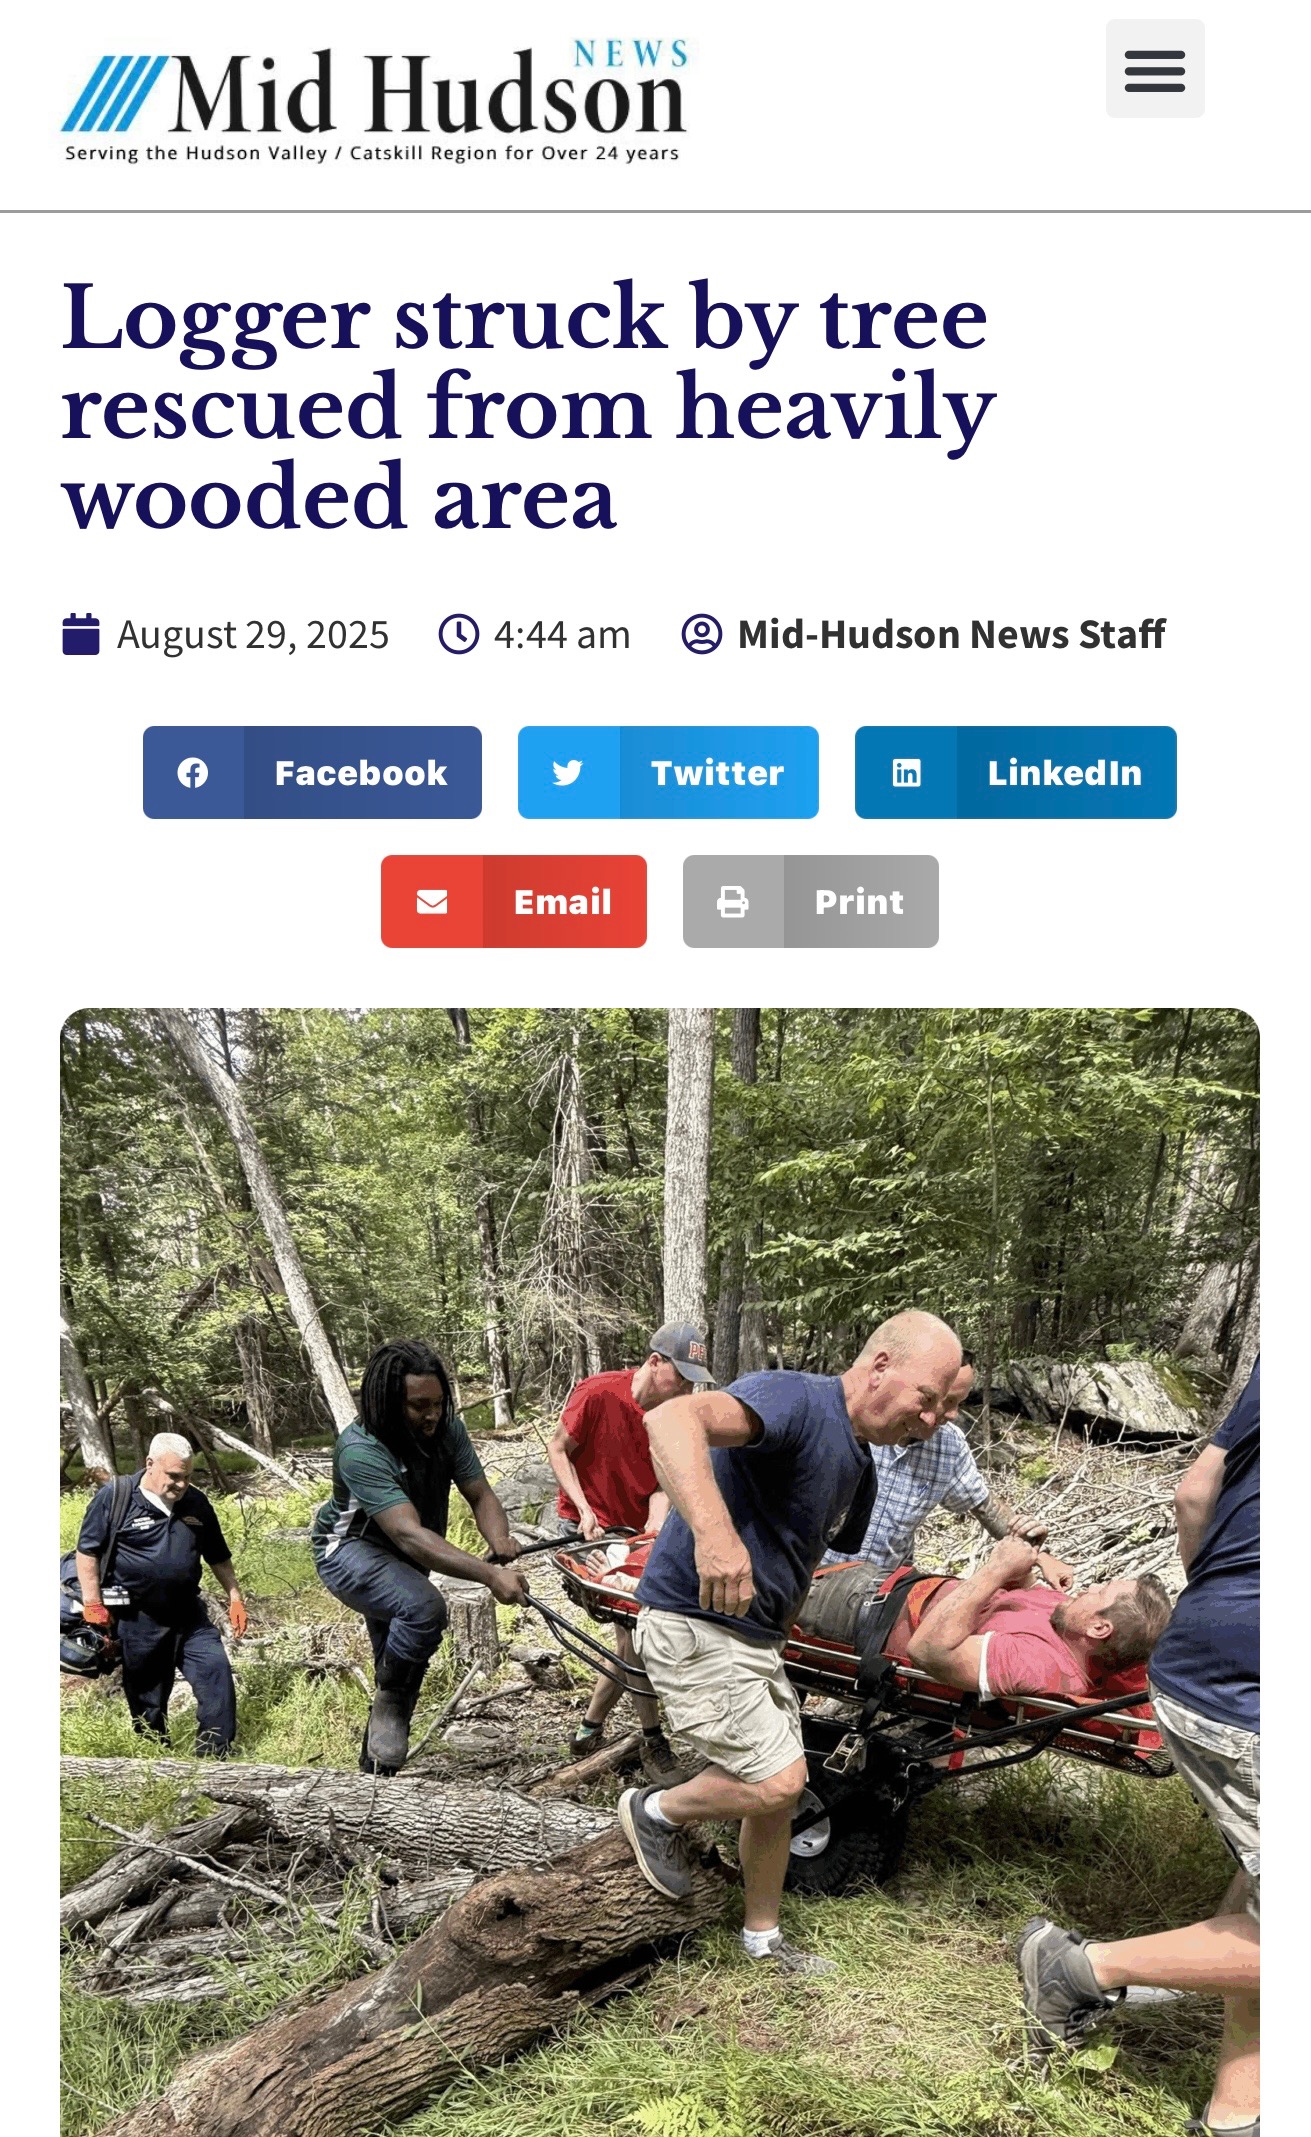Click the printer icon
This screenshot has height=2137, width=1311.
[733, 902]
